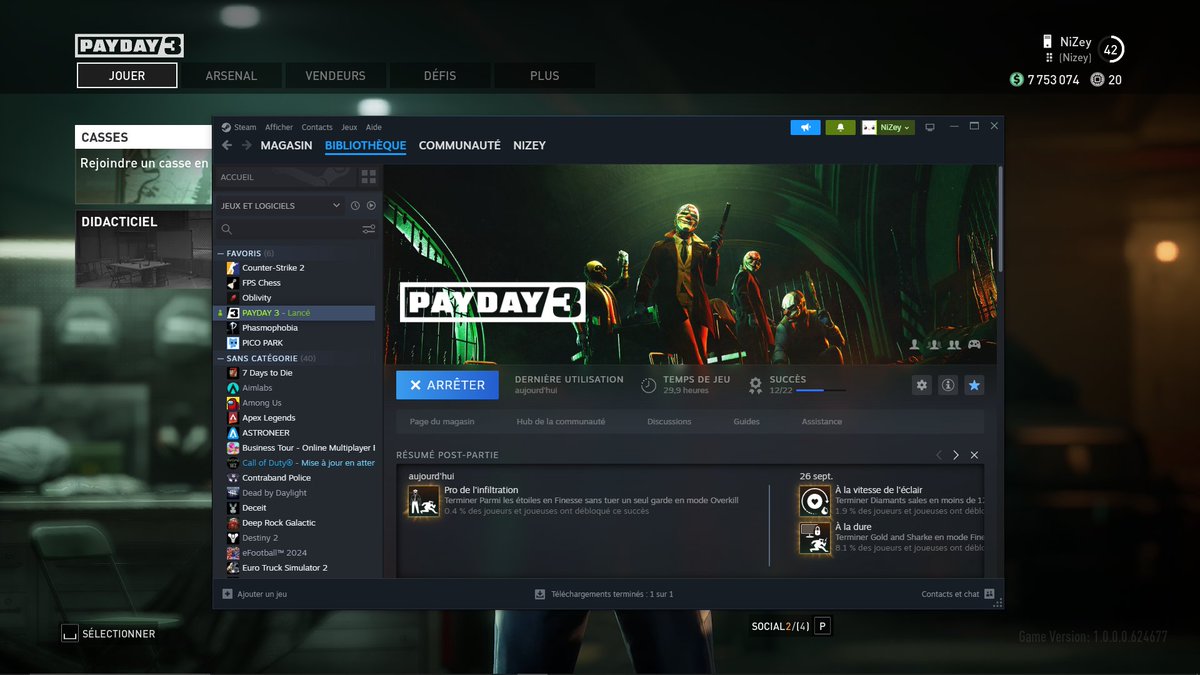Open the Afficher menu

(279, 127)
